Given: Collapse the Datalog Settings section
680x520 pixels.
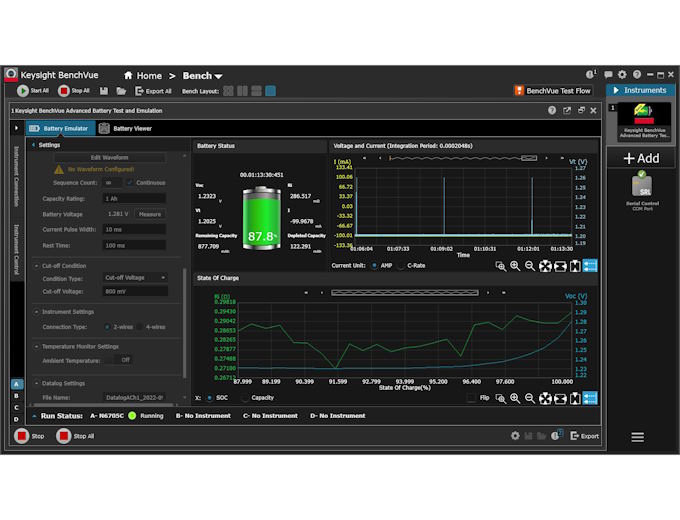Looking at the screenshot, I should (36, 383).
